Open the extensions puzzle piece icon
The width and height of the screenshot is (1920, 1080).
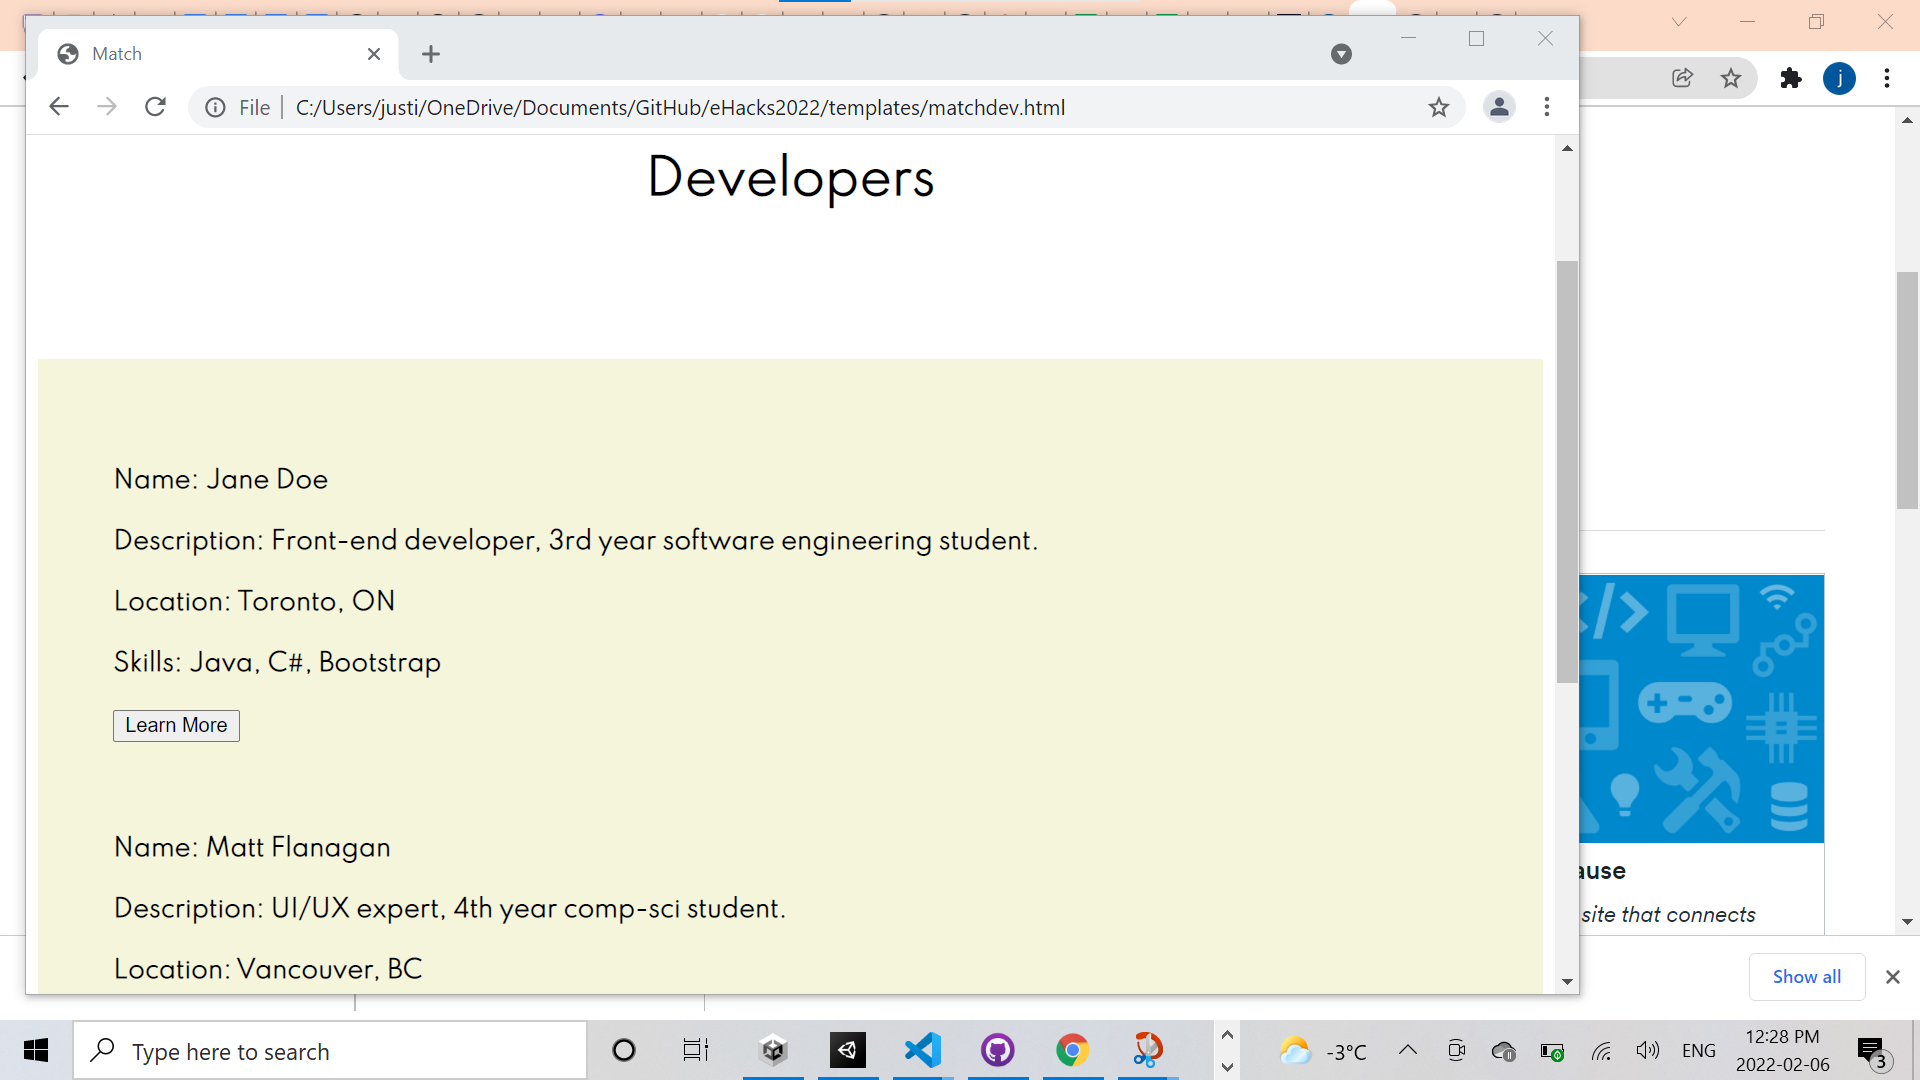1790,78
